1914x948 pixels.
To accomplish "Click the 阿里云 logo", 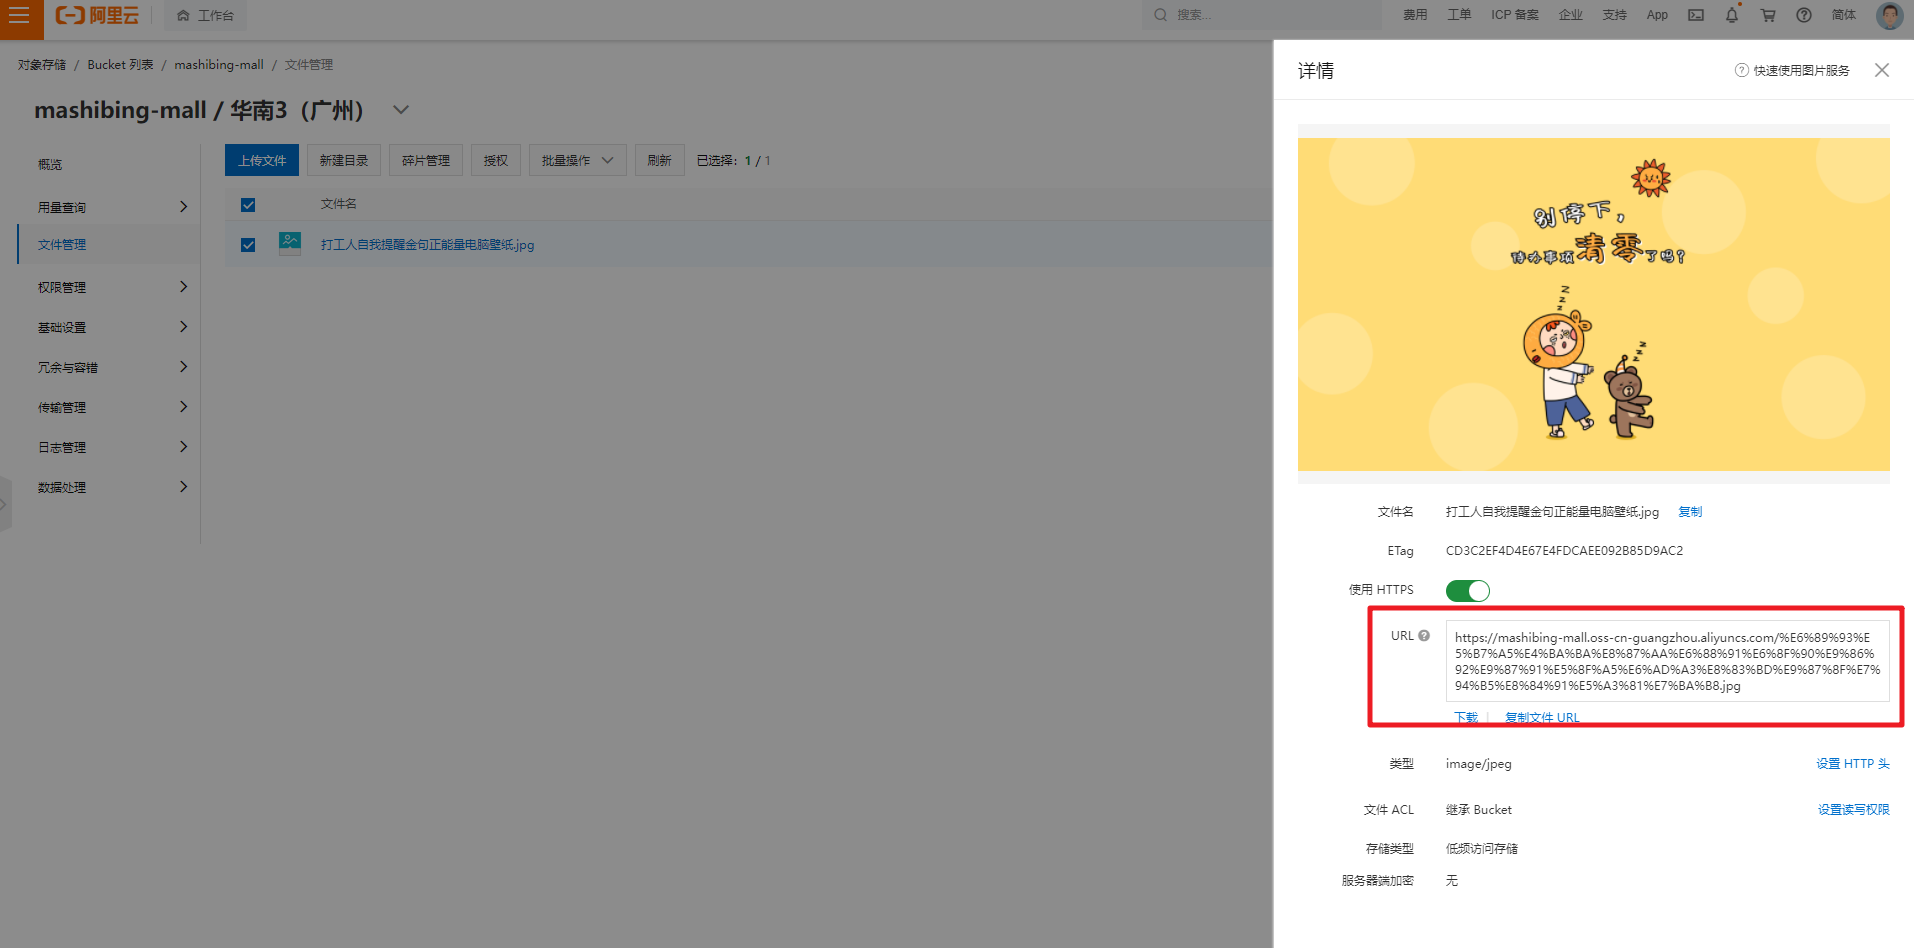I will tap(97, 15).
